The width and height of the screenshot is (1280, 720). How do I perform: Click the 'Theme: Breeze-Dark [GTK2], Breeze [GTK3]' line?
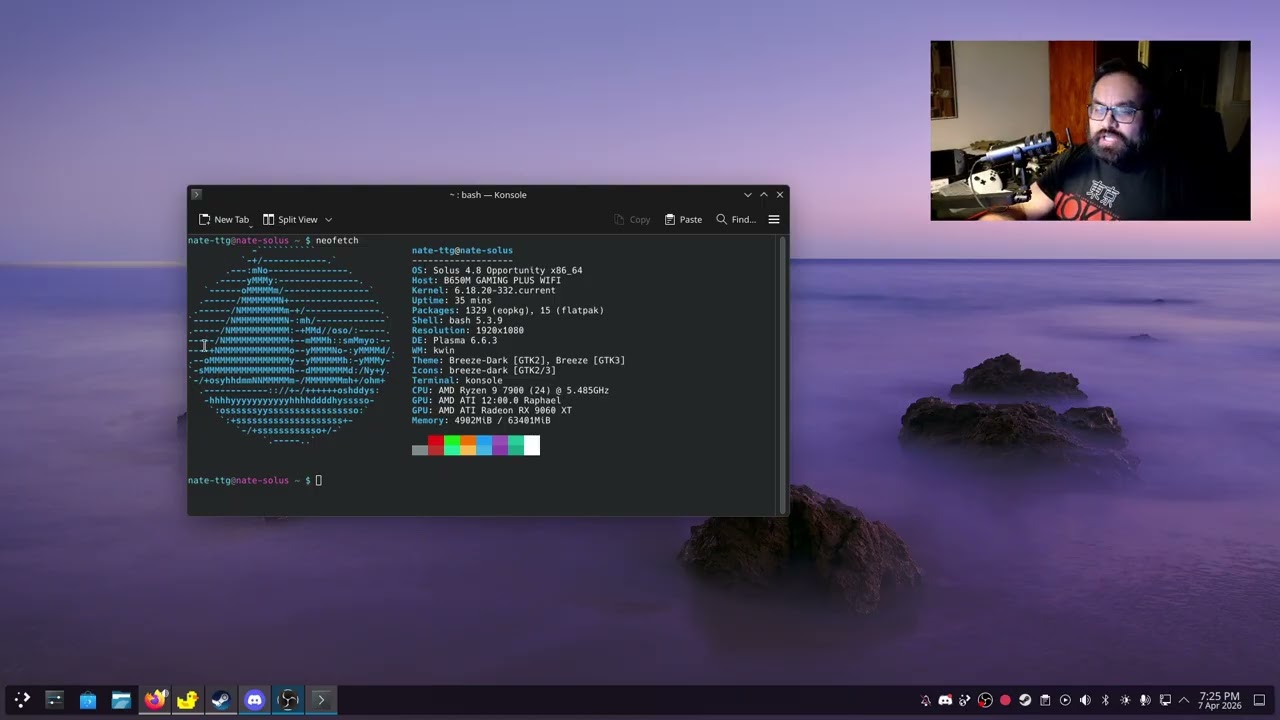coord(518,360)
